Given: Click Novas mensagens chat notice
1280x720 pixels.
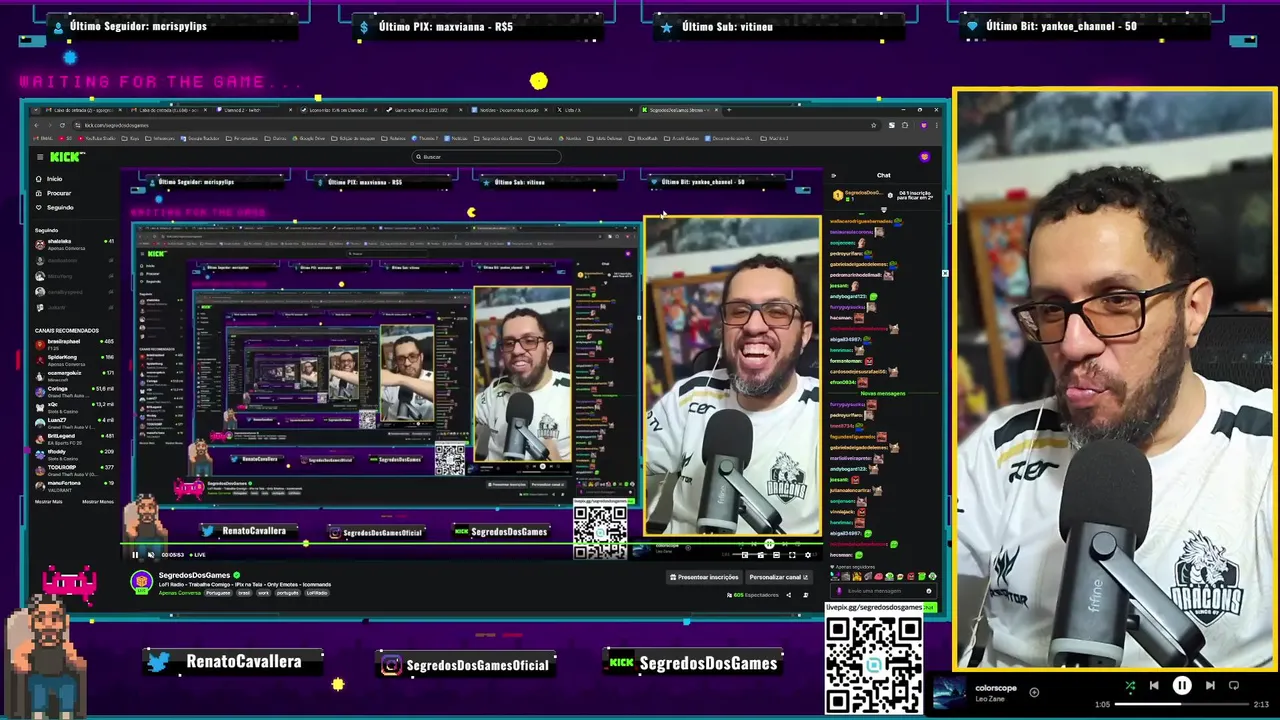Looking at the screenshot, I should point(883,393).
